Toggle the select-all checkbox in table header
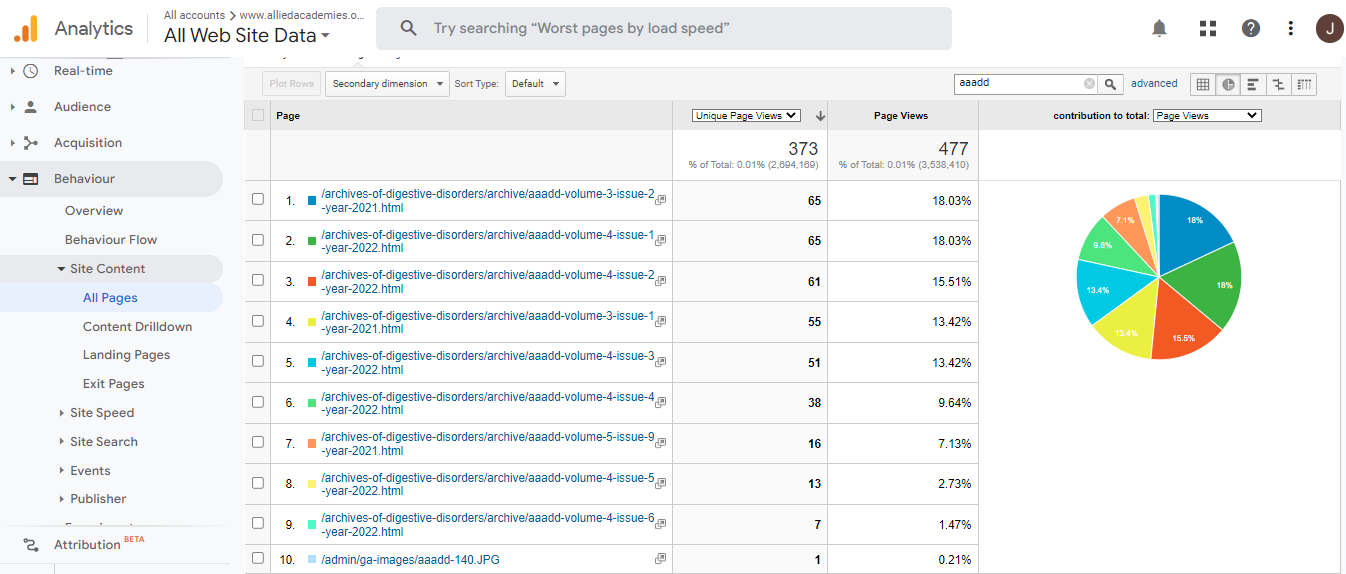This screenshot has width=1346, height=574. coord(258,115)
